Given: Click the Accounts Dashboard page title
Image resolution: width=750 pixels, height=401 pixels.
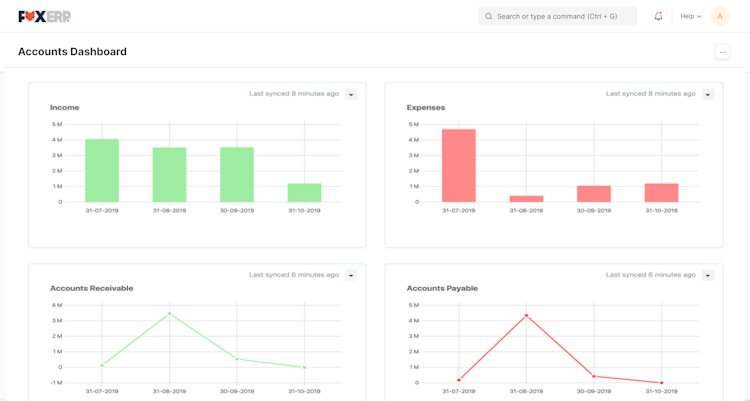Looking at the screenshot, I should [72, 52].
